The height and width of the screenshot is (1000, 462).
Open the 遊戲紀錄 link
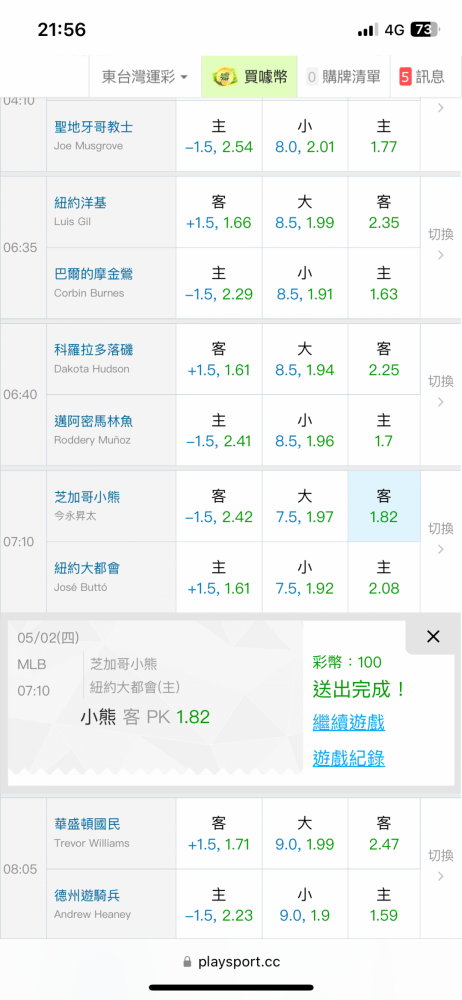click(348, 758)
